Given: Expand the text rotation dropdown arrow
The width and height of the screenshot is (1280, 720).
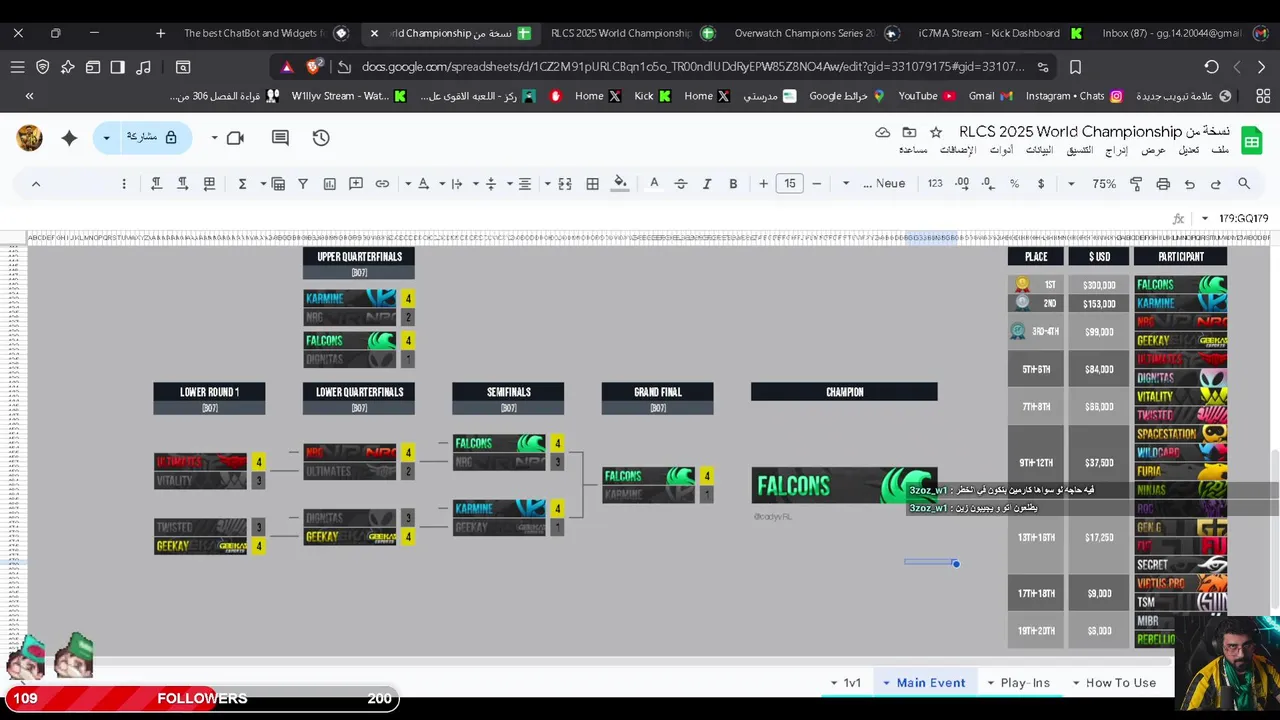Looking at the screenshot, I should coord(408,184).
